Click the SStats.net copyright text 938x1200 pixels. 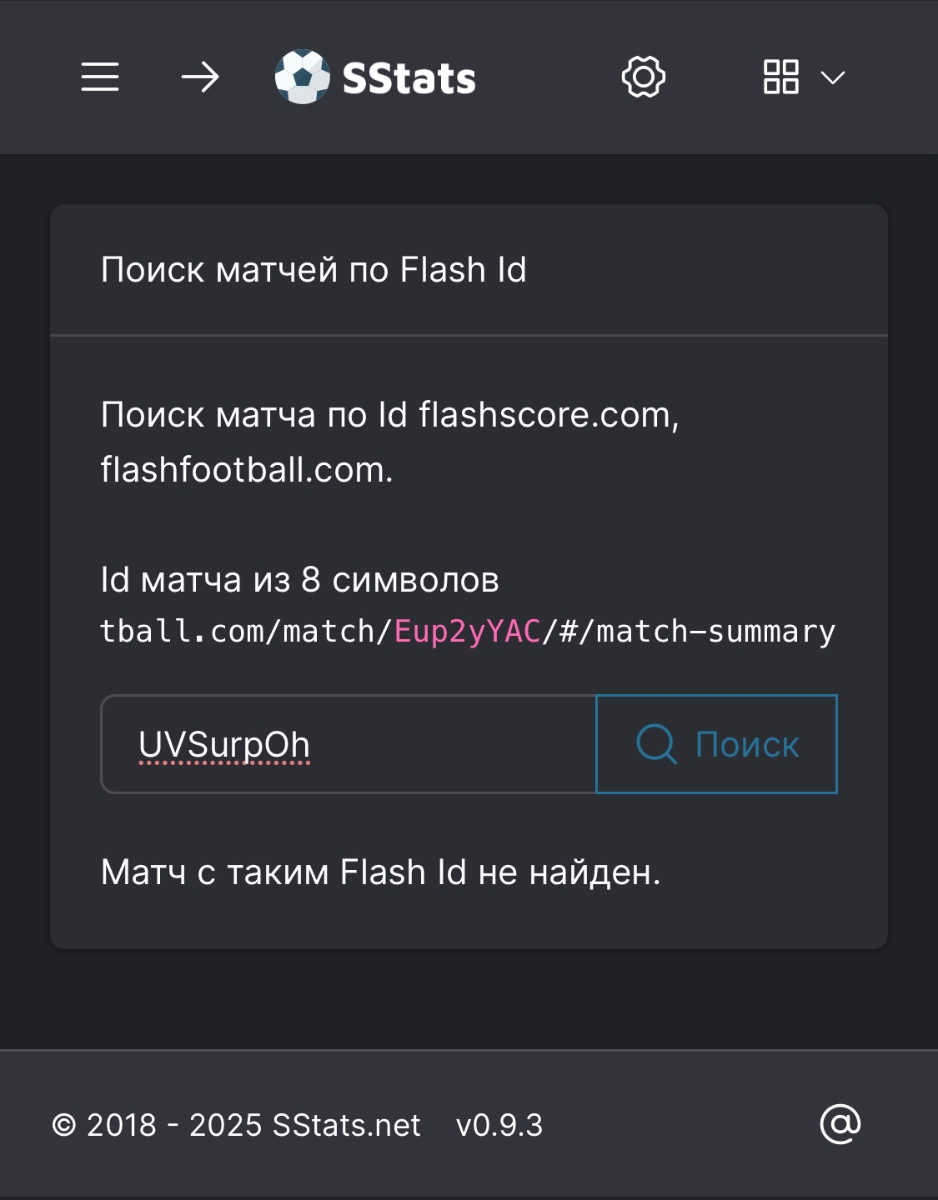tap(237, 1125)
